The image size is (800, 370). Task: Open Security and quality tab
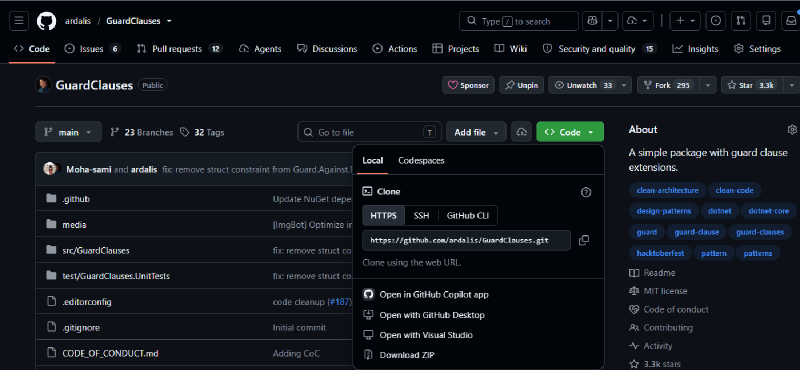599,49
